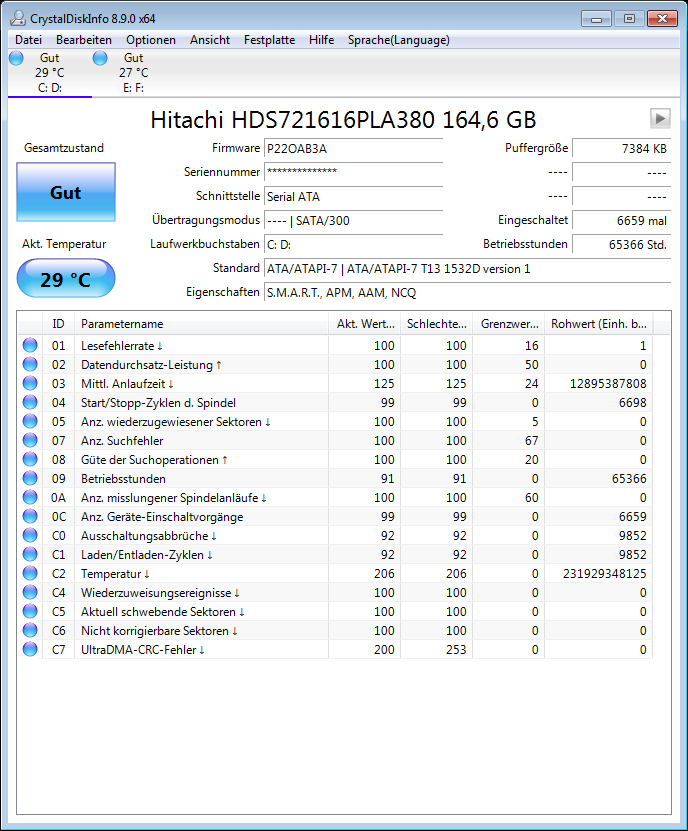Select raw value 6698 in row 04
This screenshot has width=688, height=831.
632,403
